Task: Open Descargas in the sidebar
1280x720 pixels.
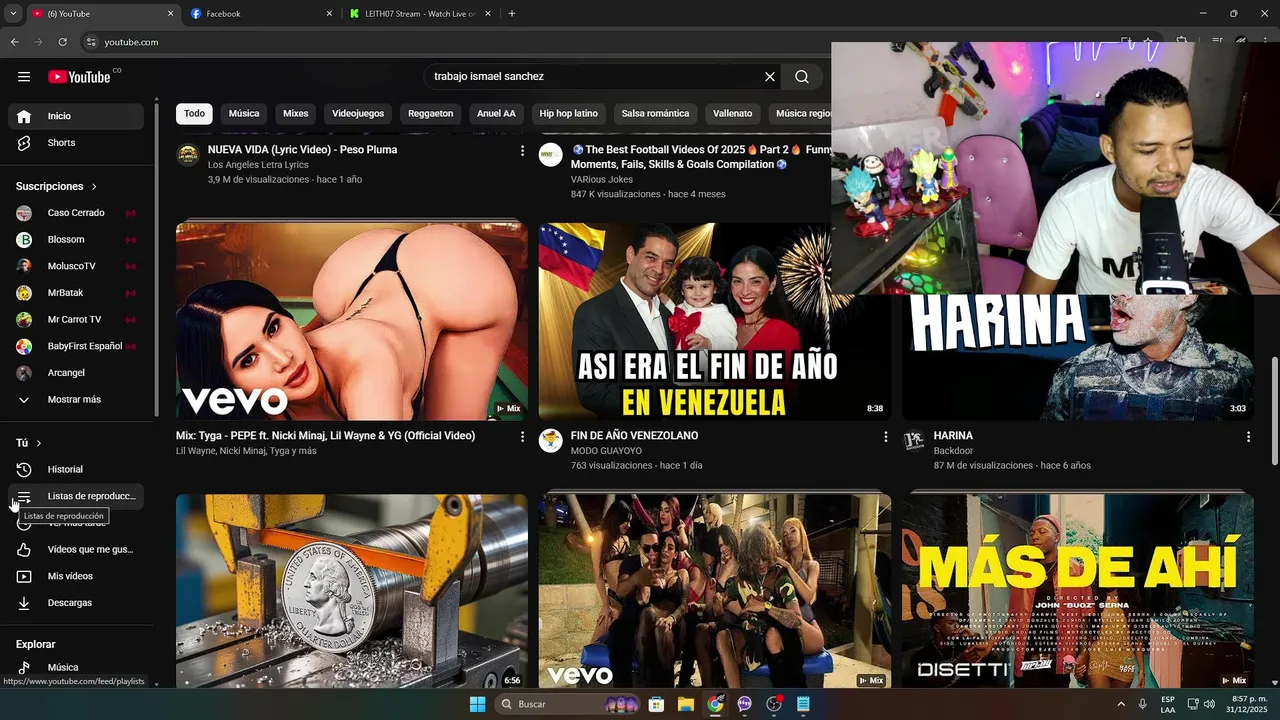Action: (x=76, y=603)
